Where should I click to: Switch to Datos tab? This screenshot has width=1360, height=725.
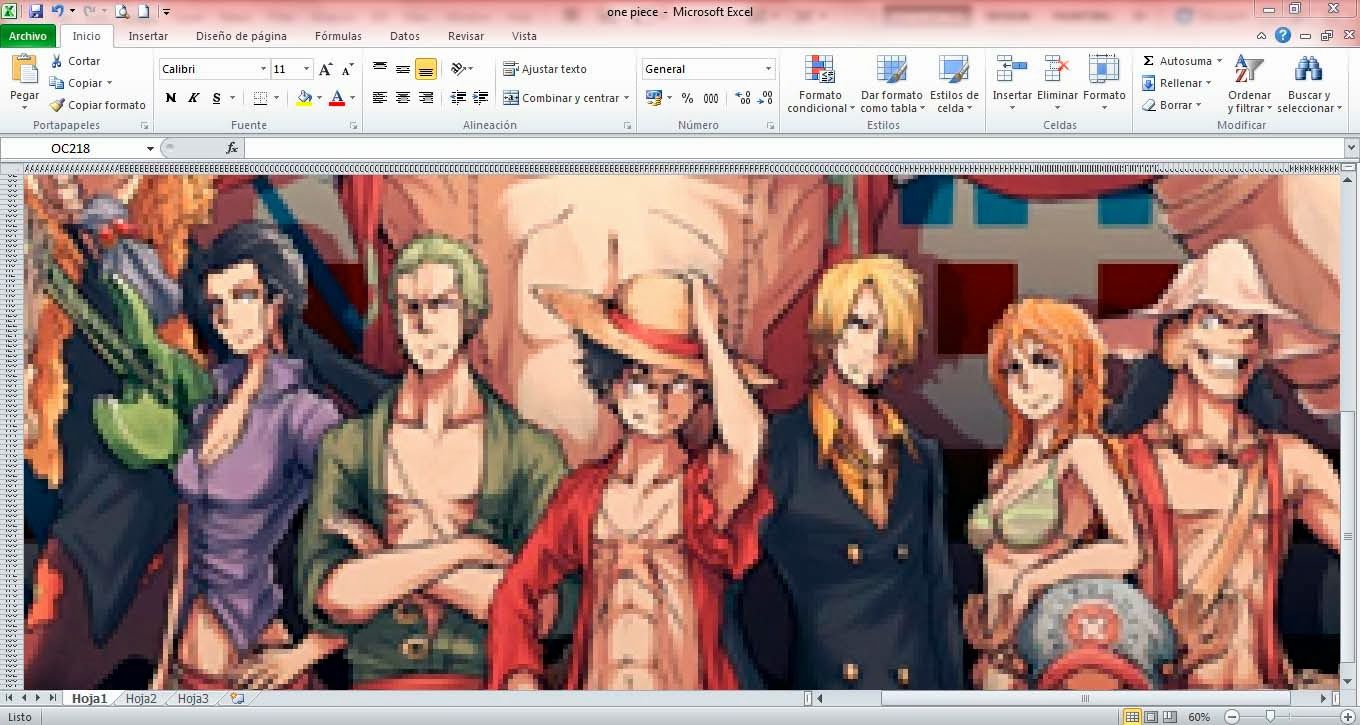tap(405, 36)
